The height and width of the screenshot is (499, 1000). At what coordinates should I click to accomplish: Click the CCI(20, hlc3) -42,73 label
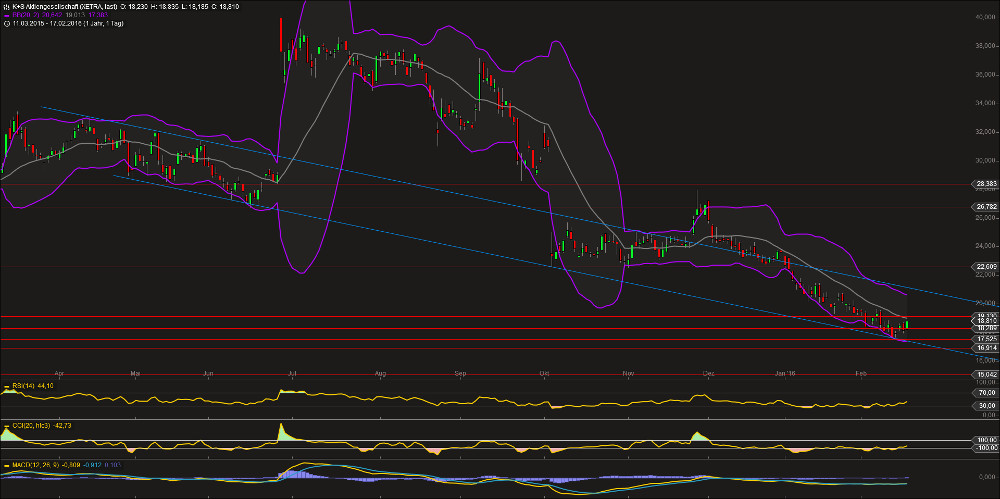(x=41, y=426)
